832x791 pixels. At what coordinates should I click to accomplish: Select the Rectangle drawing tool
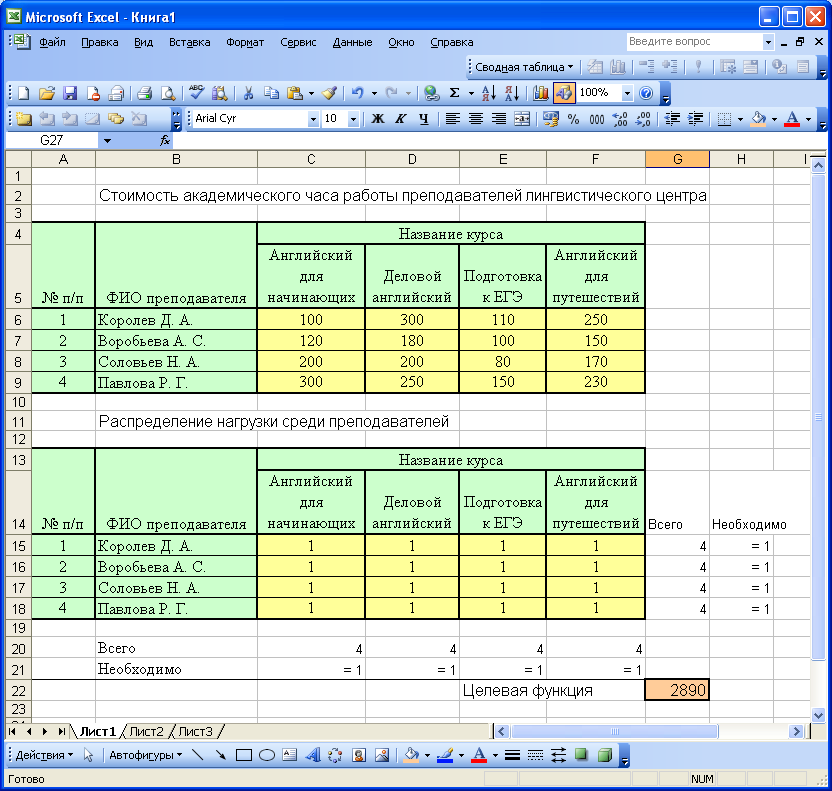point(244,755)
